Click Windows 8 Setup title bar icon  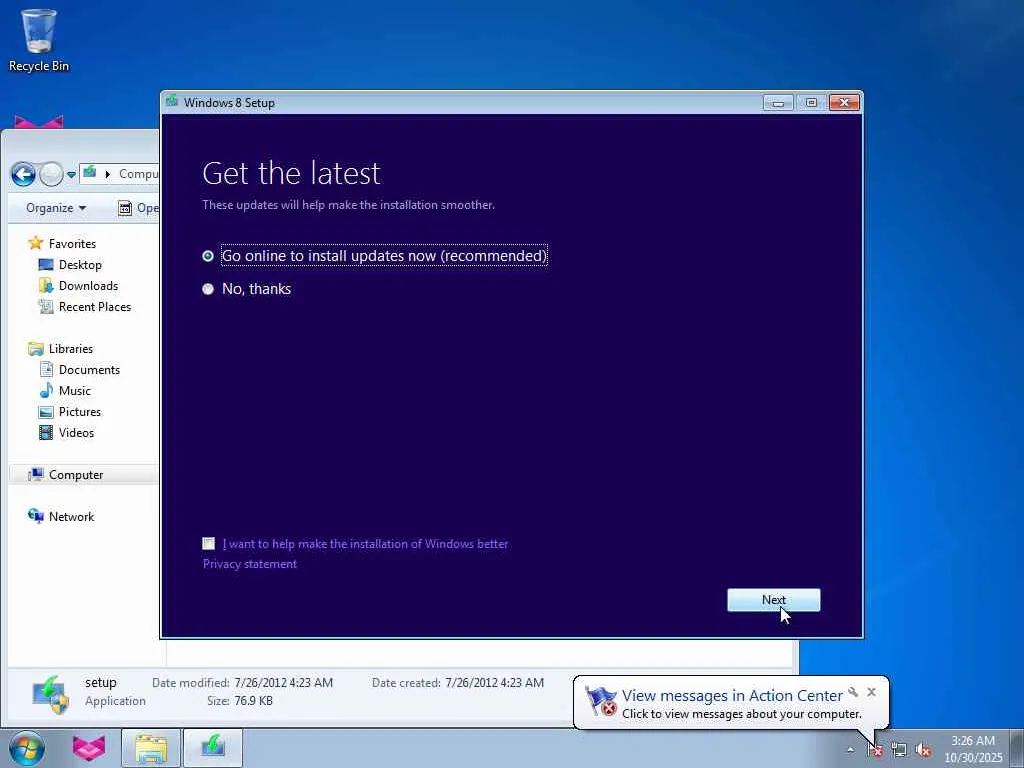pyautogui.click(x=172, y=101)
